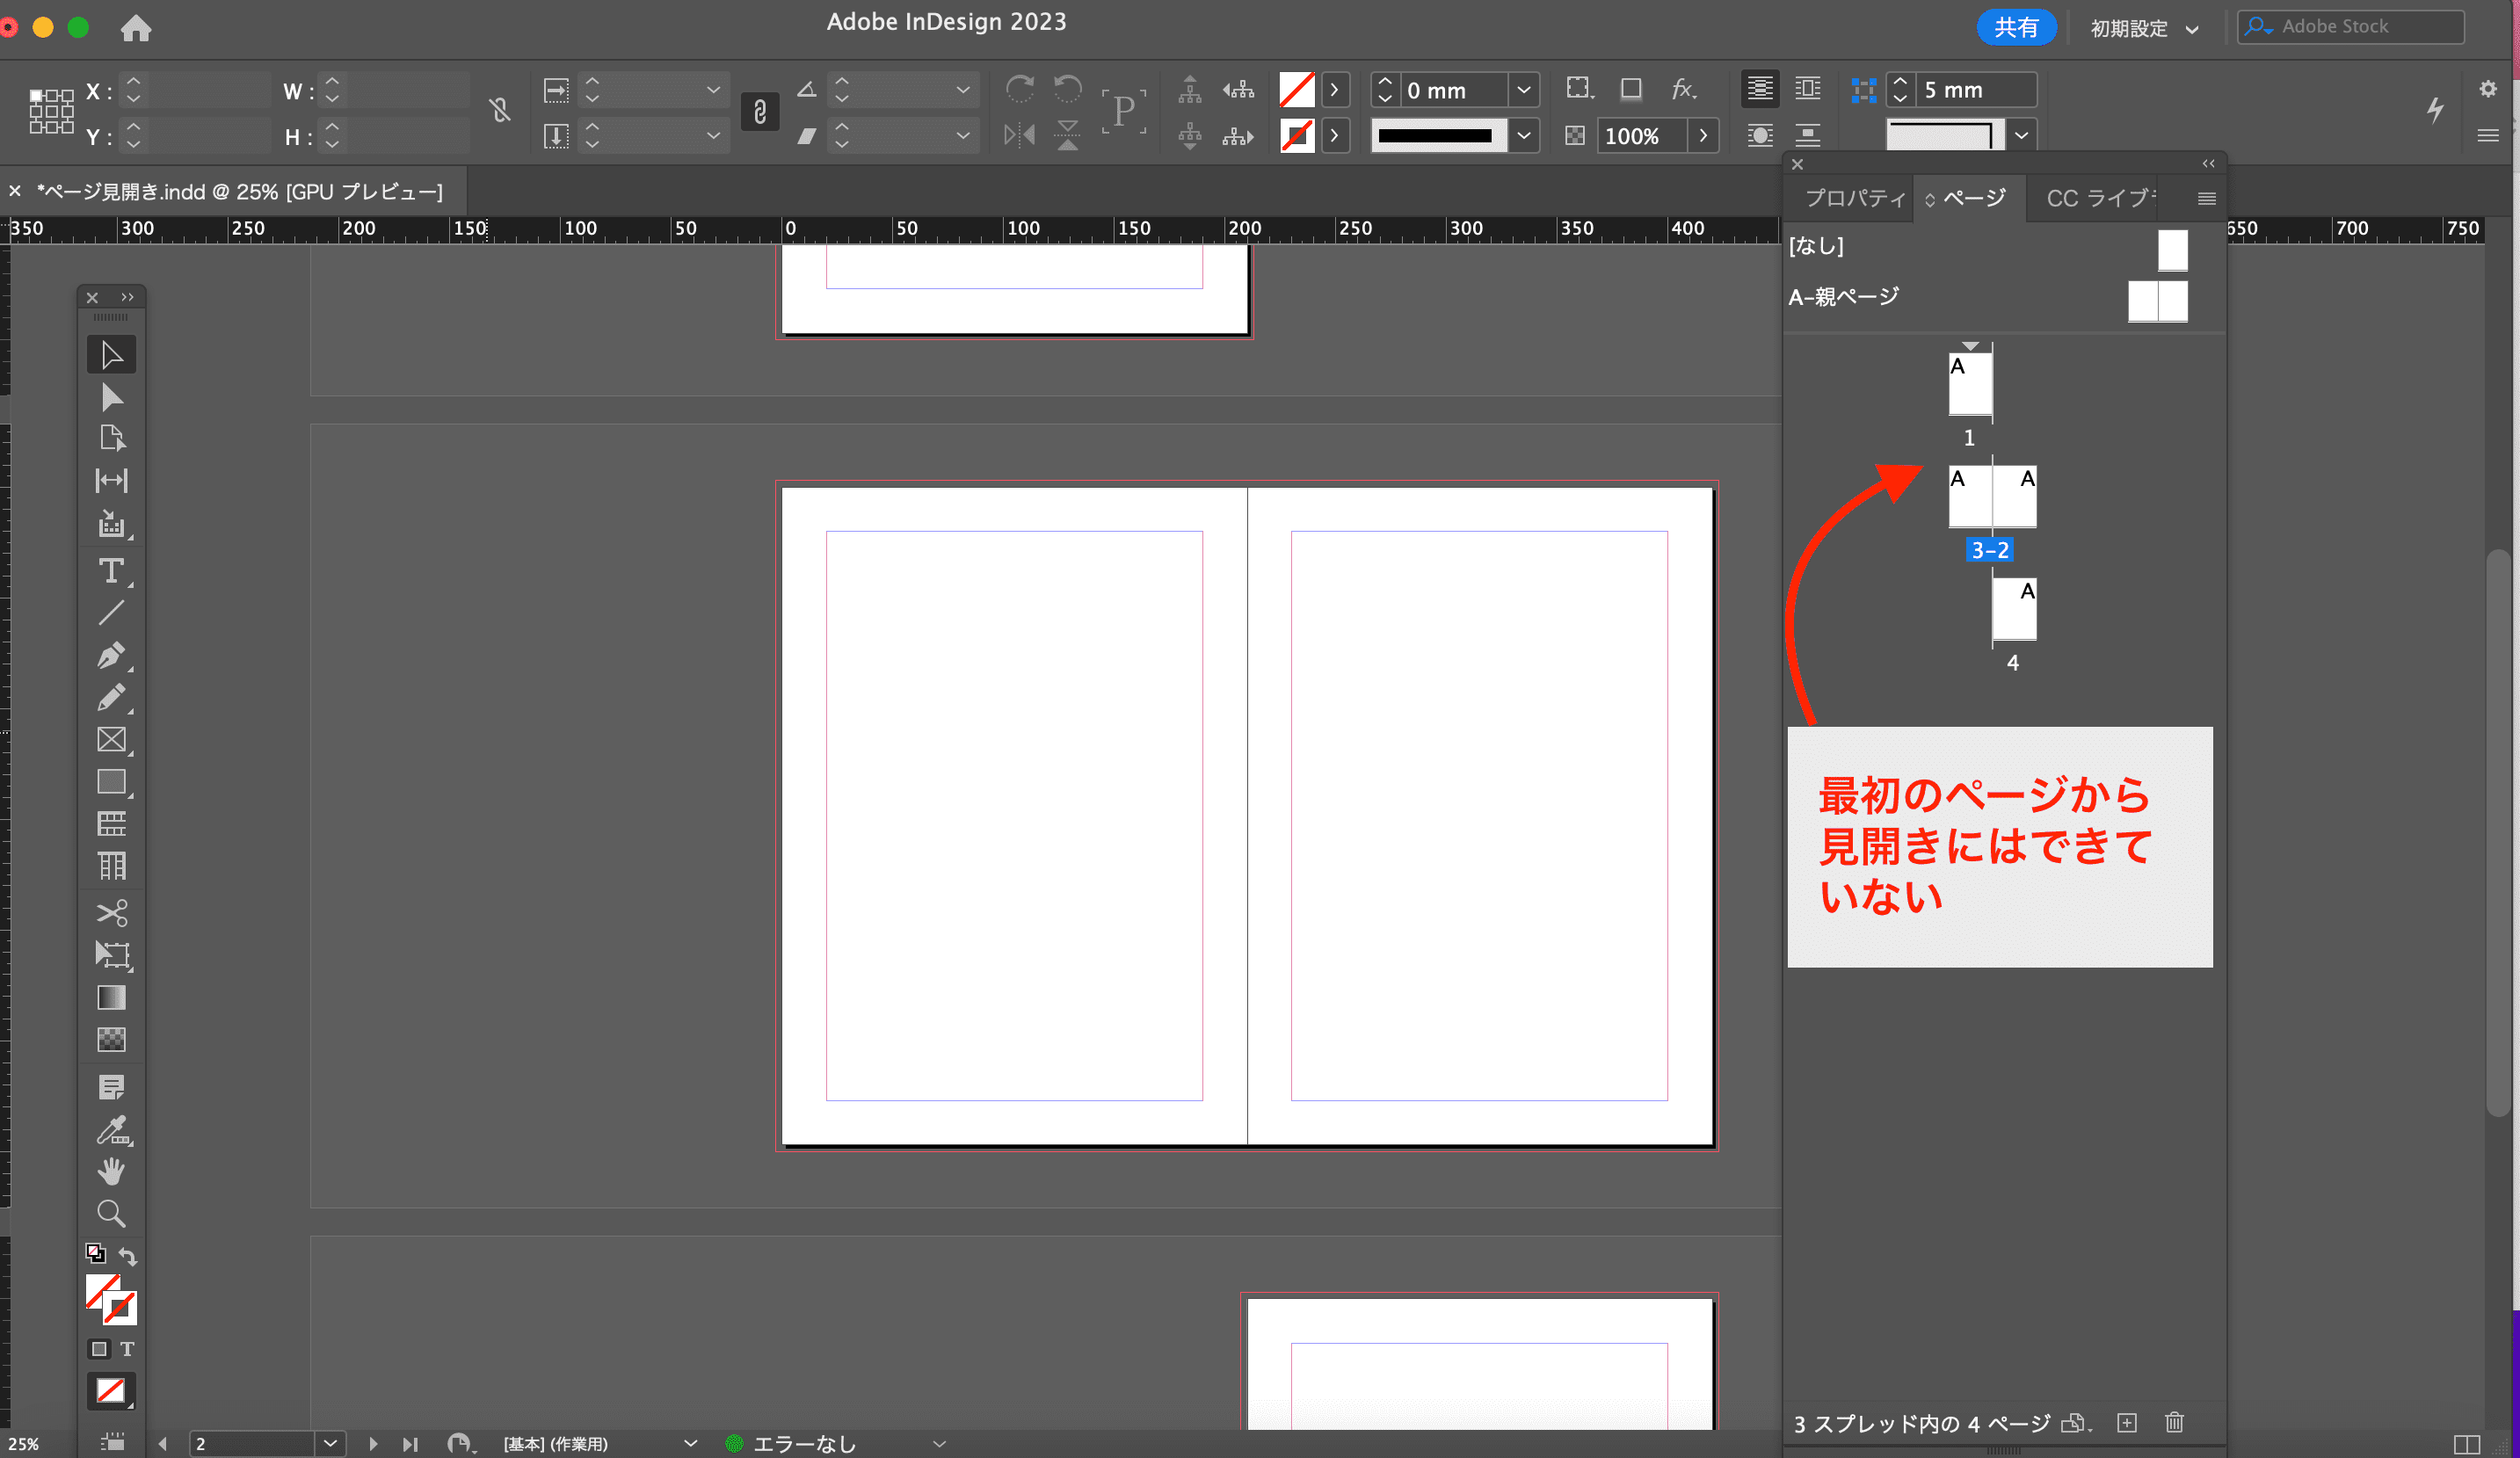Screen dimensions: 2520x1458
Task: Select the Selection tool arrow
Action: [111, 355]
